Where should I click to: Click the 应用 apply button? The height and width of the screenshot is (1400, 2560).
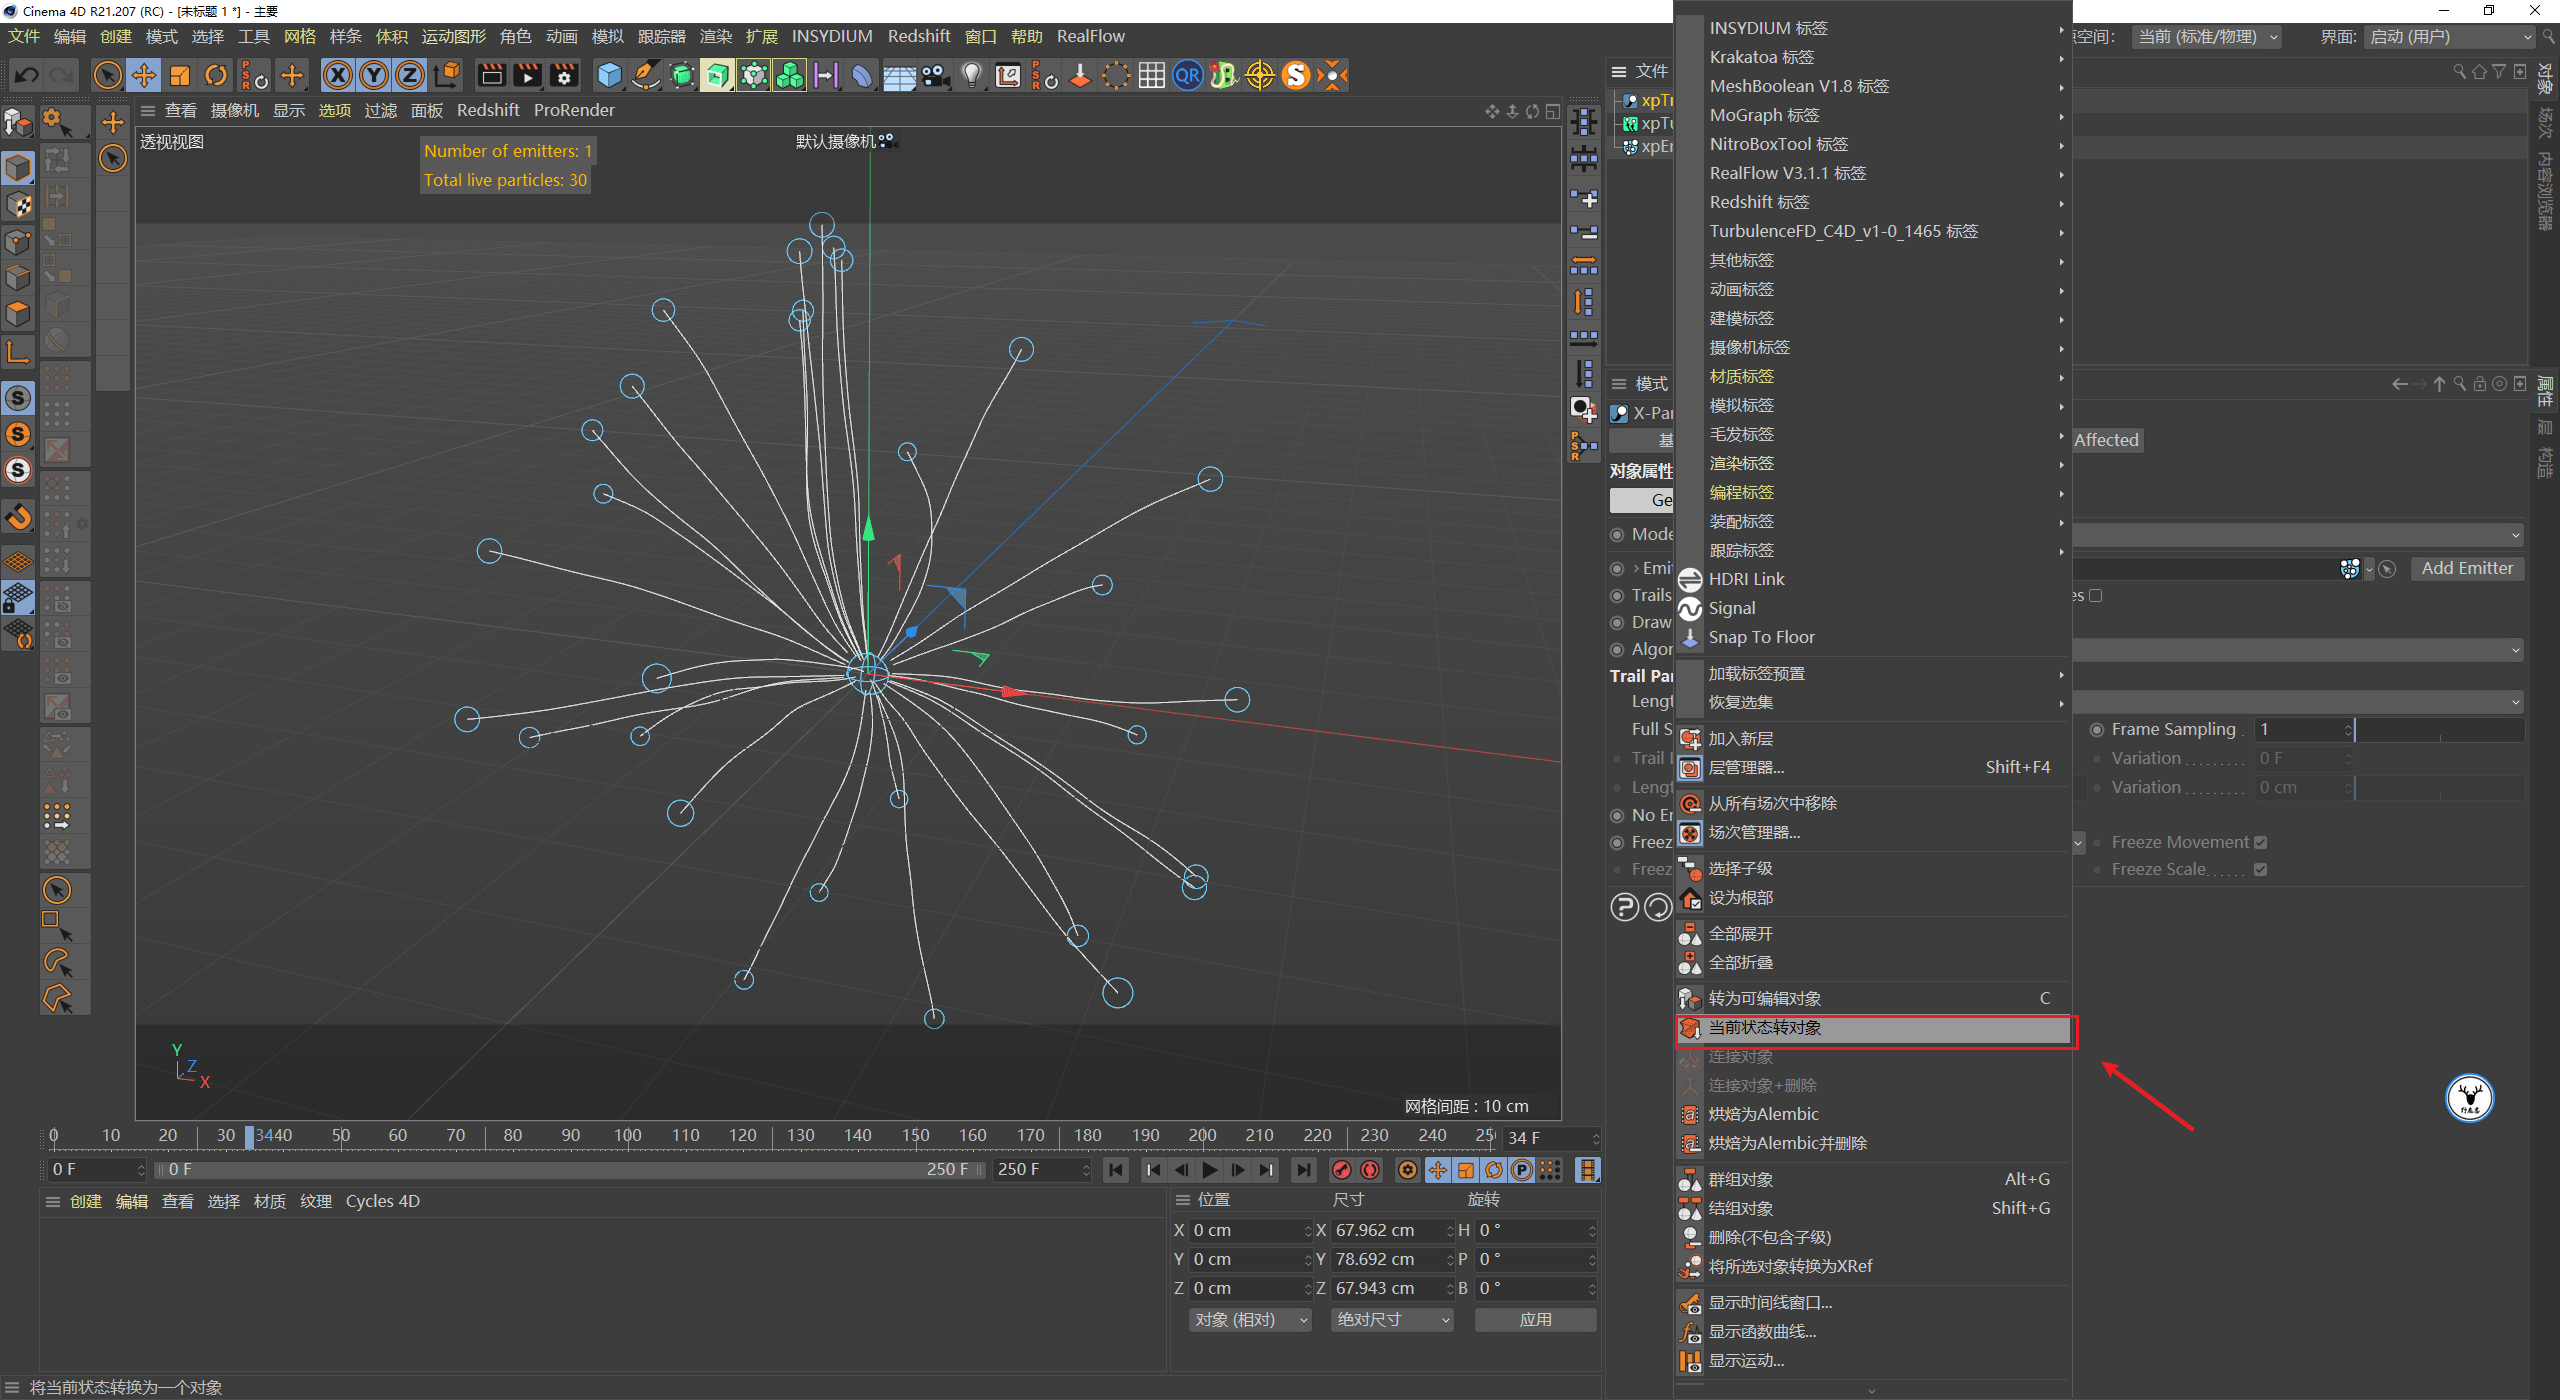(1534, 1320)
